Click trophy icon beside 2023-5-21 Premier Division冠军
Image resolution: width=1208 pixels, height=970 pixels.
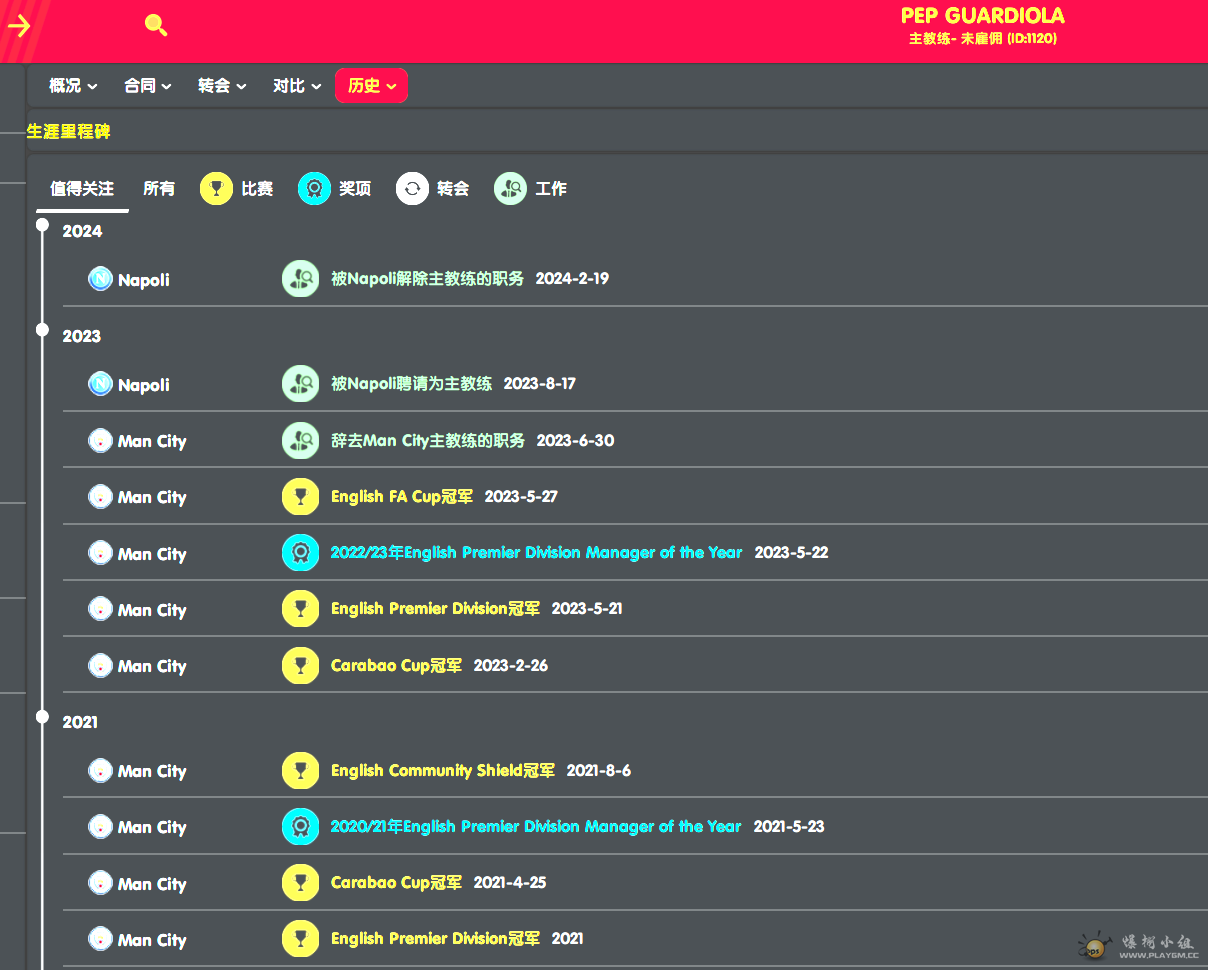(x=300, y=609)
